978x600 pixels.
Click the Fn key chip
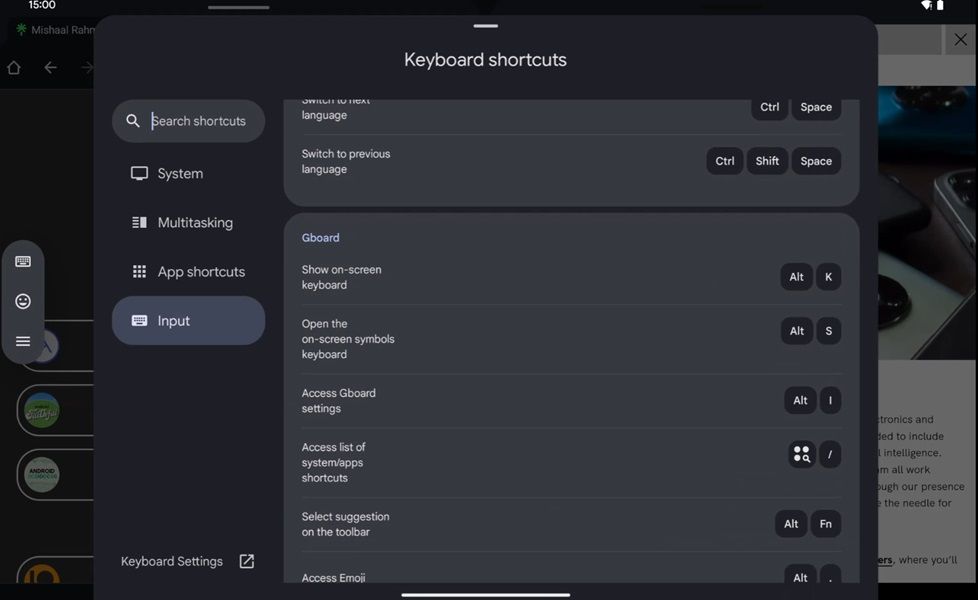click(x=826, y=524)
